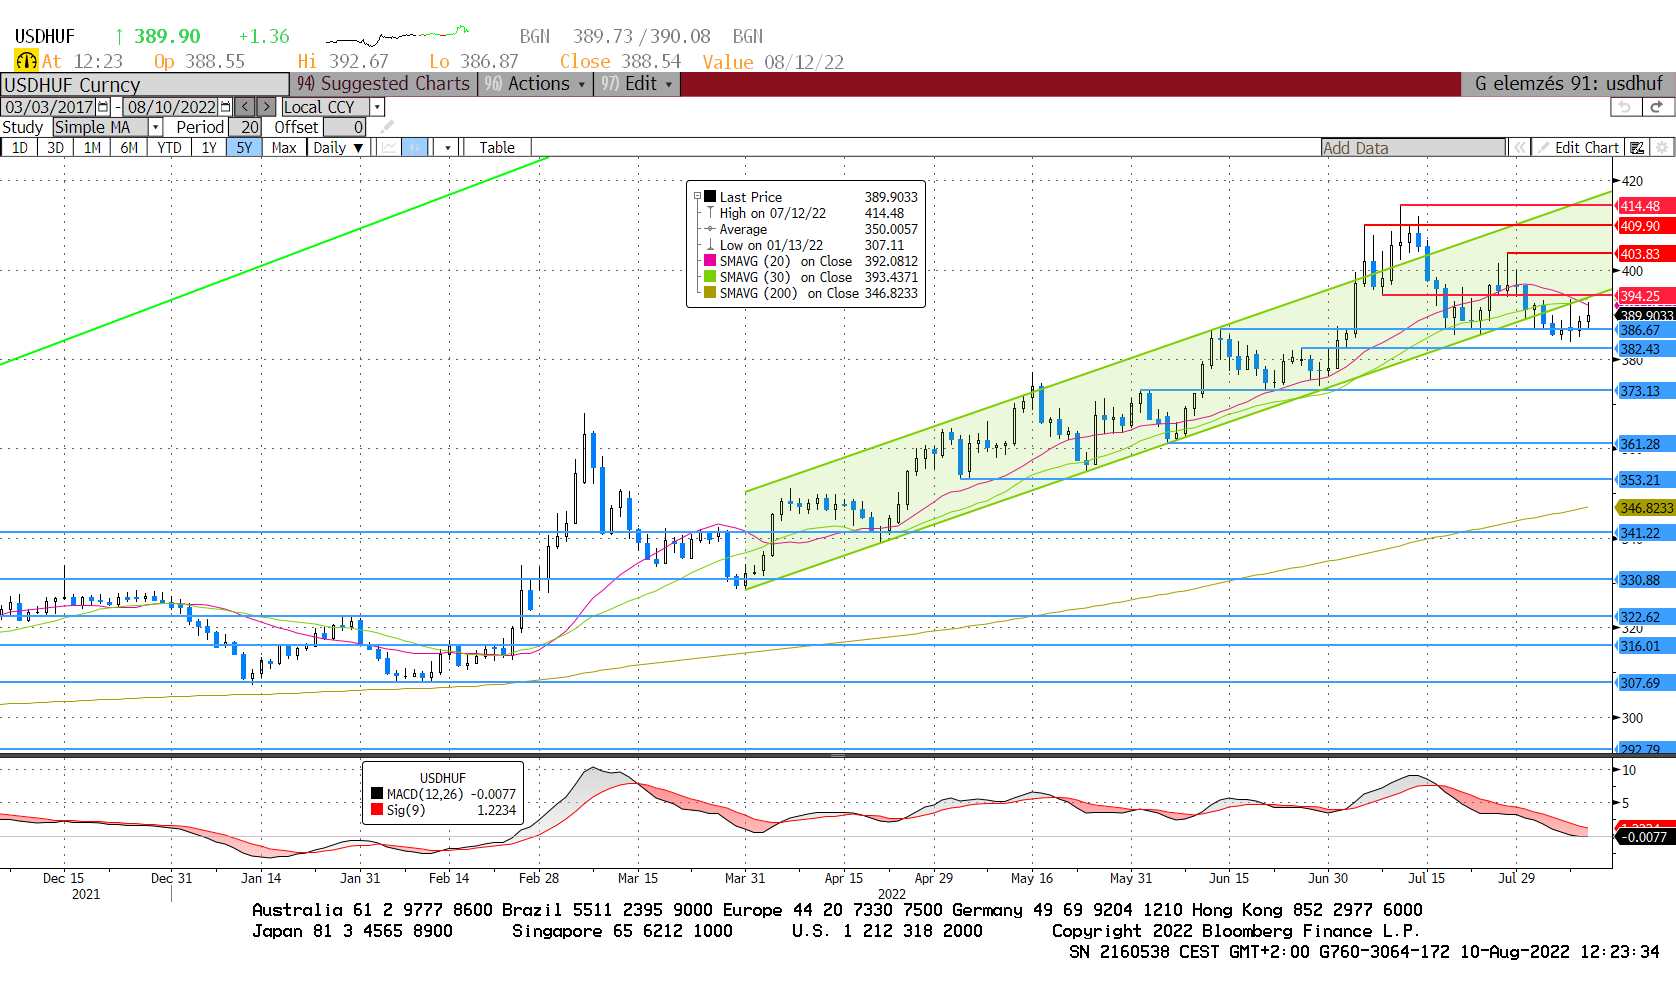Open the Simple MA study dropdown
The image size is (1676, 995).
pyautogui.click(x=156, y=127)
